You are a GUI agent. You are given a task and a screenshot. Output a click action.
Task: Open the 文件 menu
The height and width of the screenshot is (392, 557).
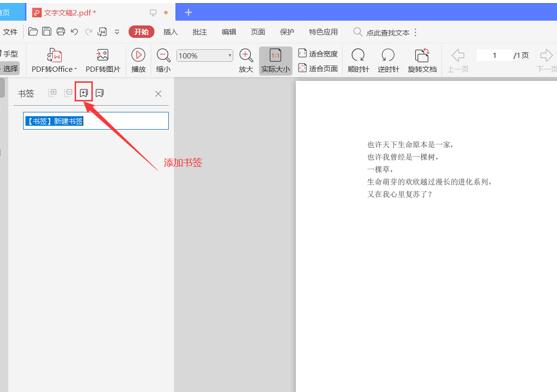[10, 32]
